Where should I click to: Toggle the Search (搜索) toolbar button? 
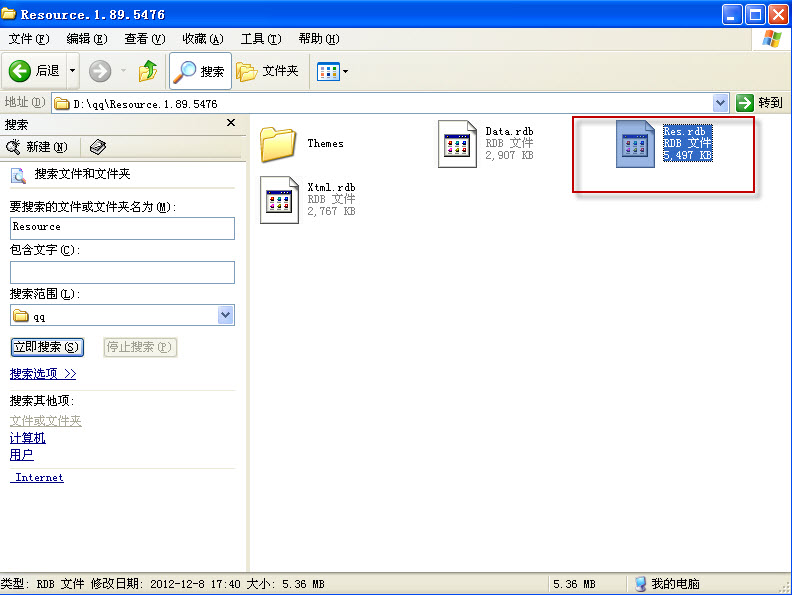(200, 71)
